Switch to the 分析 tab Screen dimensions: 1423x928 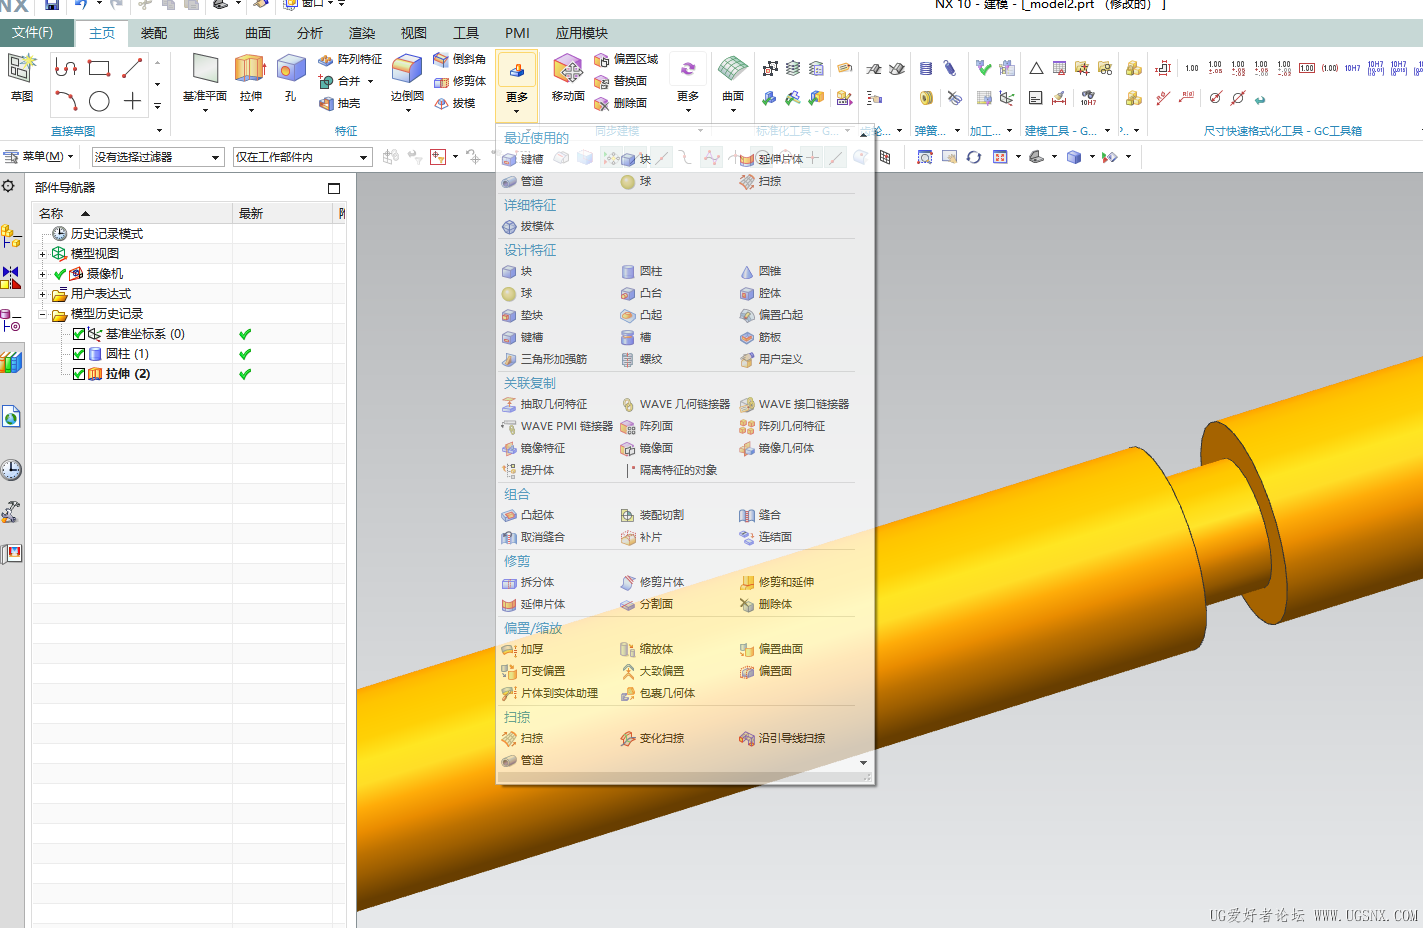[310, 33]
